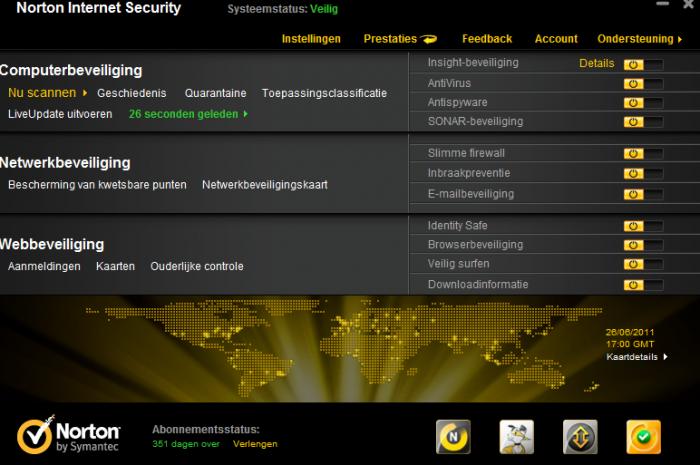
Task: Click the Insight-beveiliging Details link
Action: (x=596, y=63)
